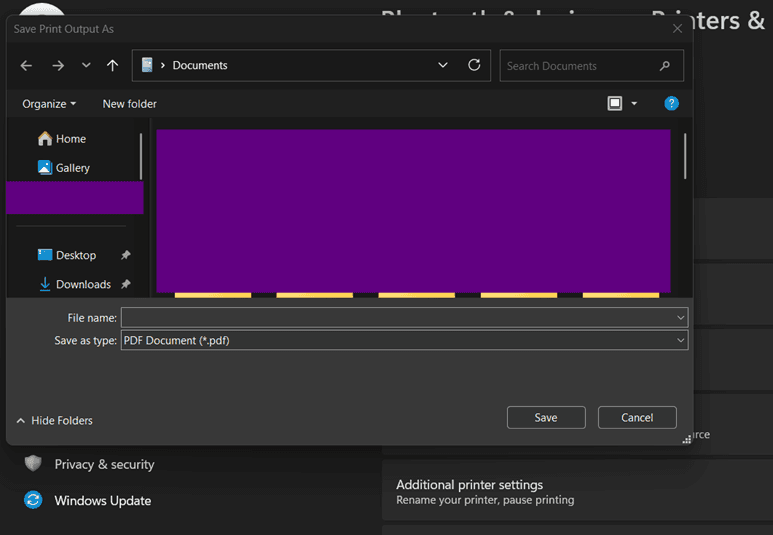Expand the address bar history dropdown
The height and width of the screenshot is (535, 773).
(443, 65)
